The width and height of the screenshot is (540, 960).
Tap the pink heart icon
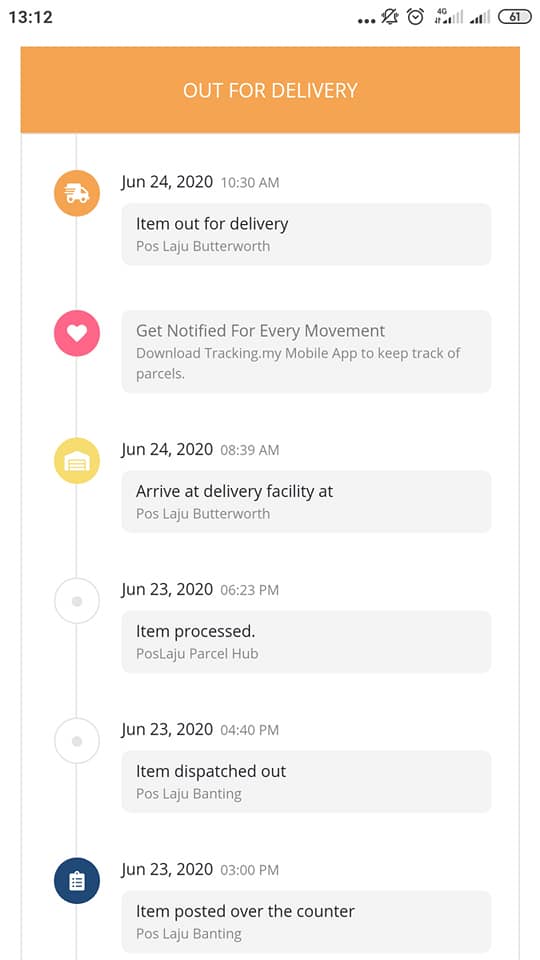coord(77,333)
